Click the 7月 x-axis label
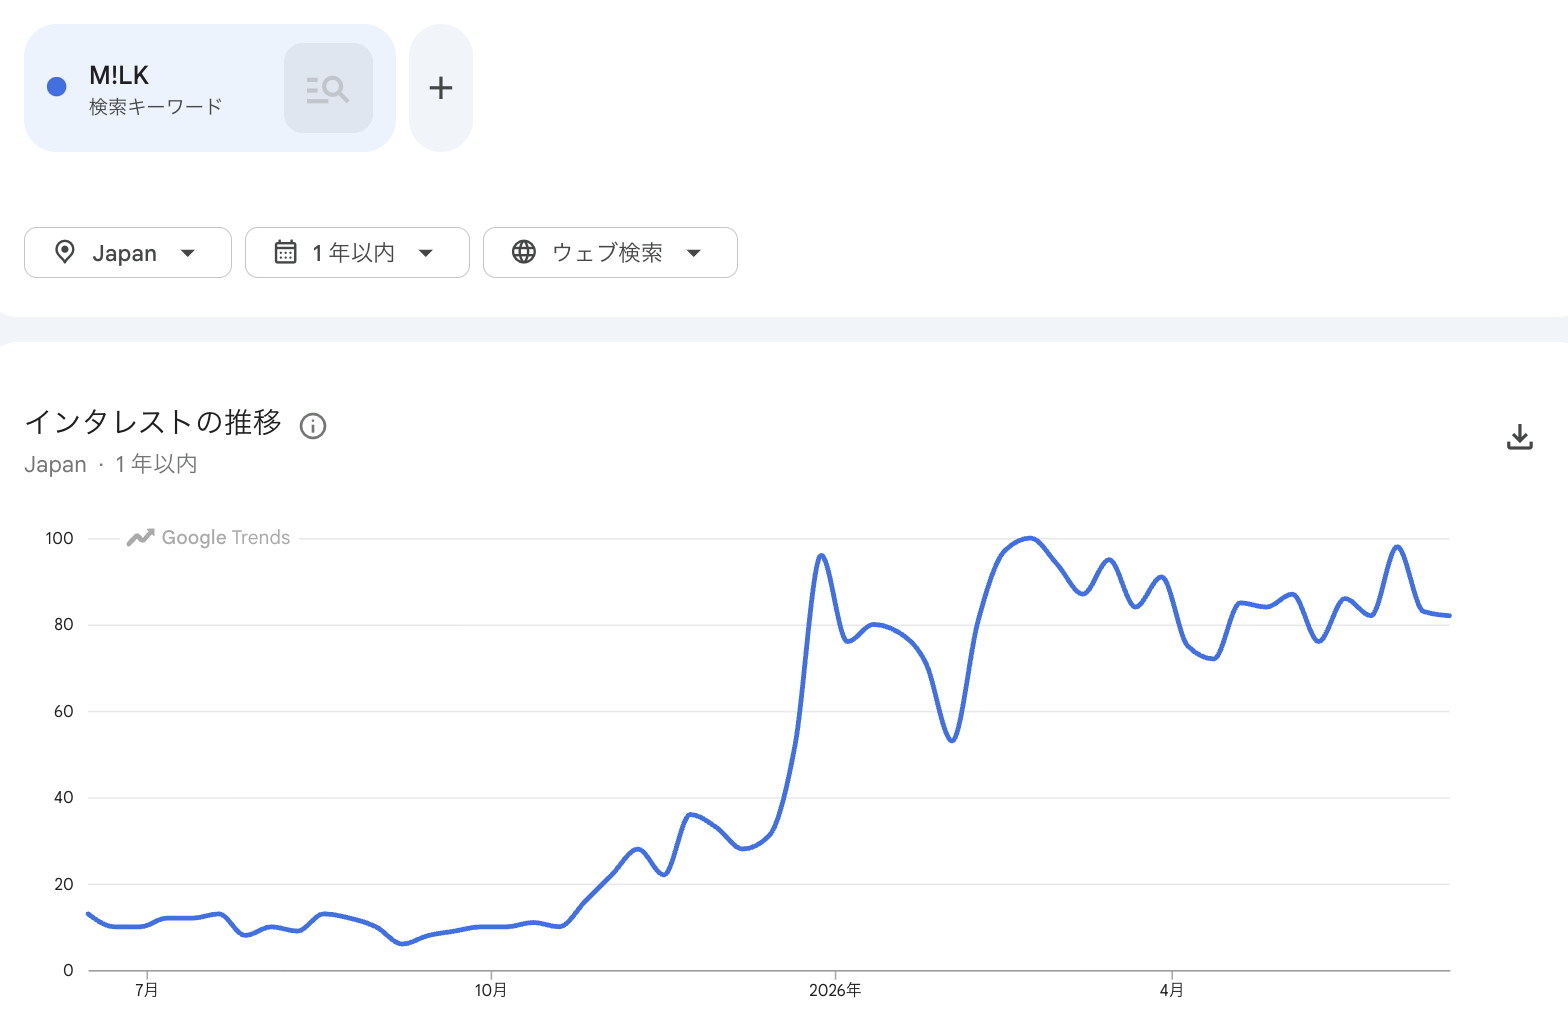 click(x=147, y=990)
